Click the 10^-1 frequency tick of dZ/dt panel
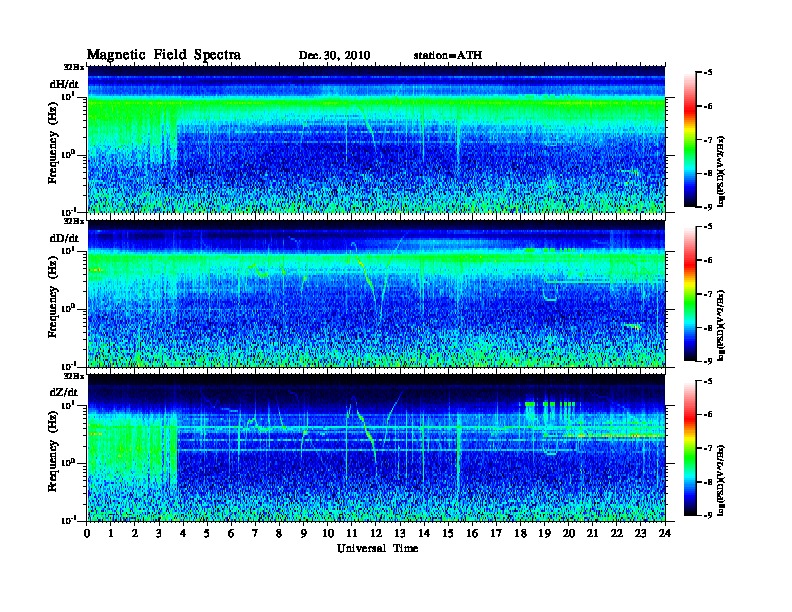This screenshot has height=612, width=792. (x=68, y=520)
